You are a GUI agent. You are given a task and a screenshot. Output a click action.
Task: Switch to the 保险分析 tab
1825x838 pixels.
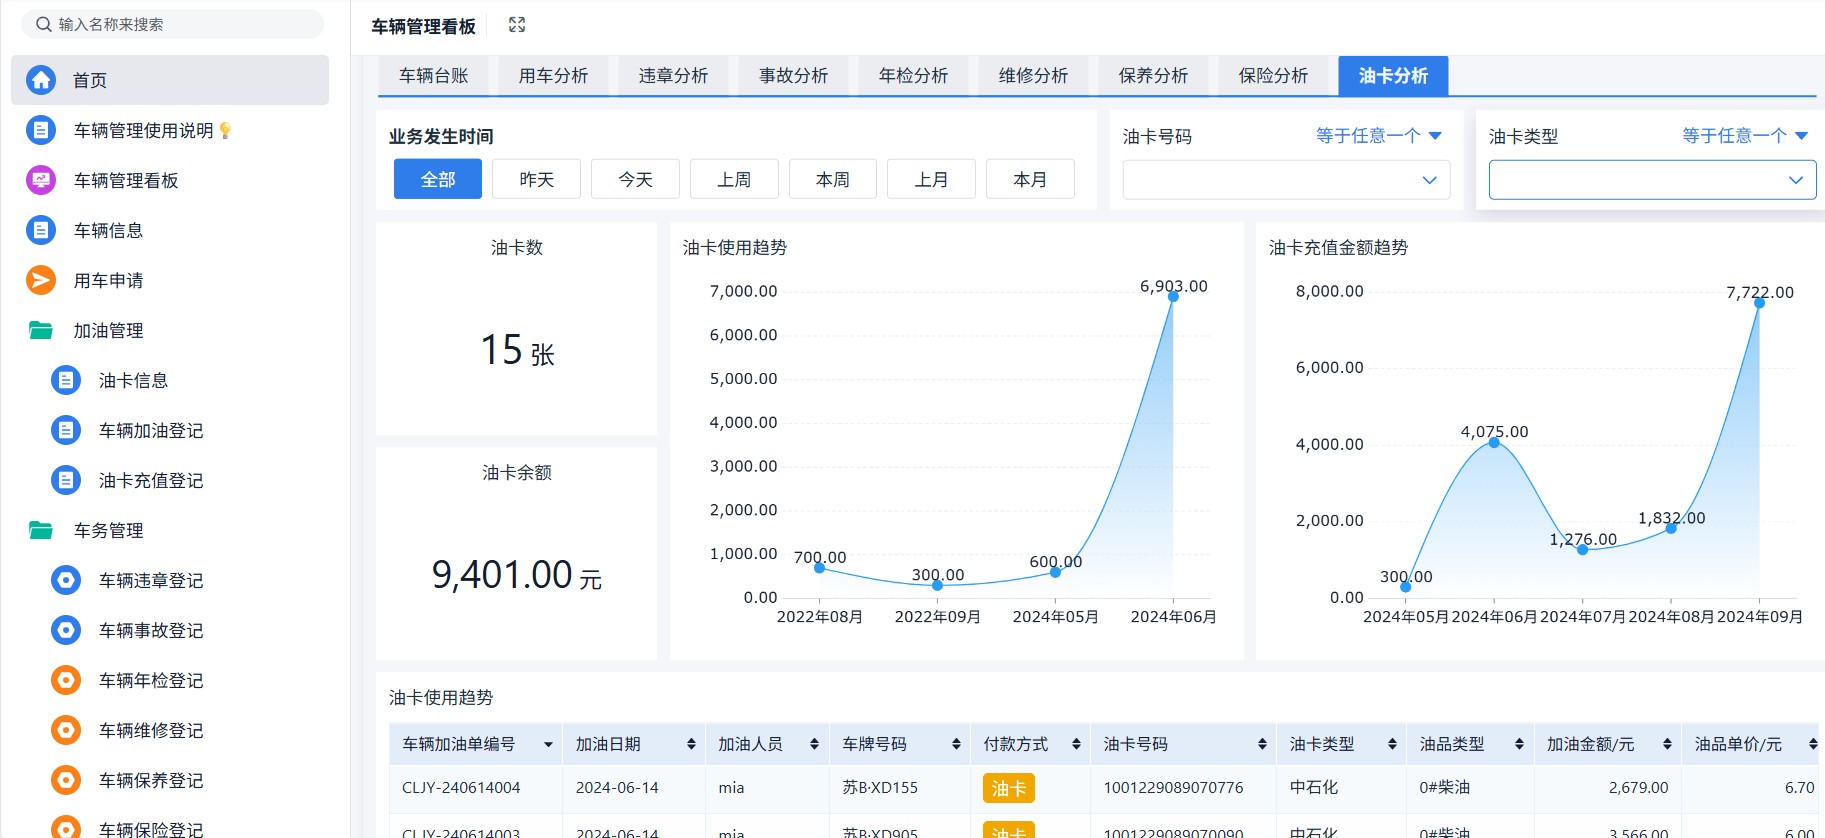pos(1273,76)
